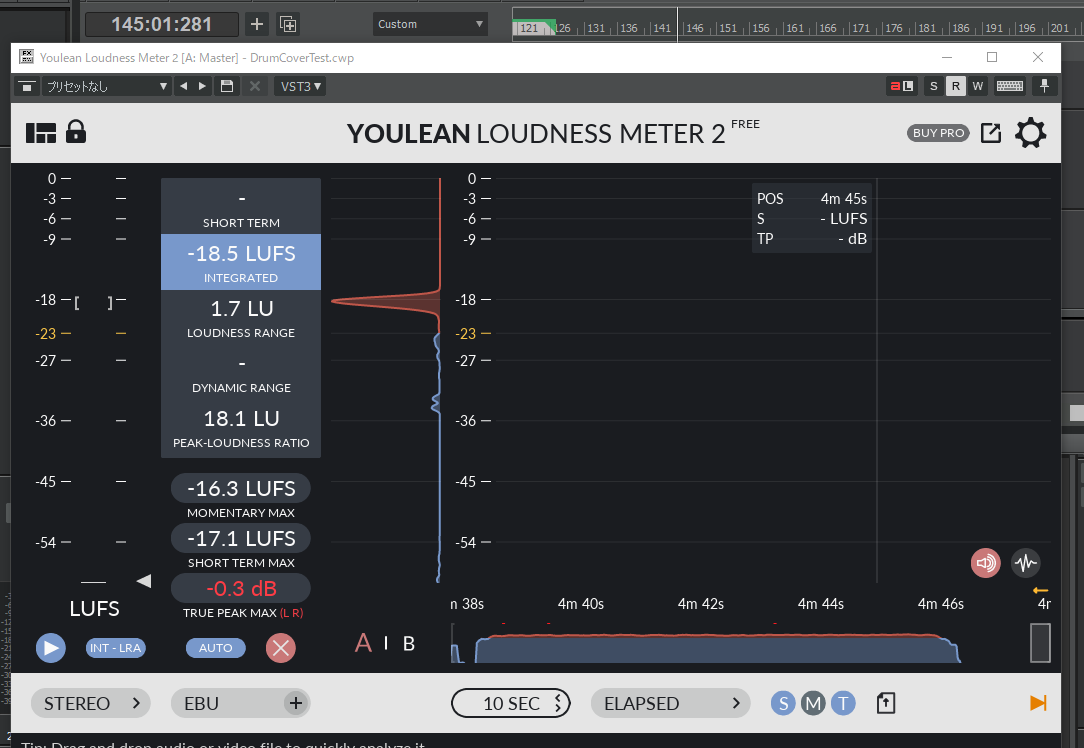Image resolution: width=1084 pixels, height=748 pixels.
Task: Click the next preset arrow
Action: coord(203,86)
